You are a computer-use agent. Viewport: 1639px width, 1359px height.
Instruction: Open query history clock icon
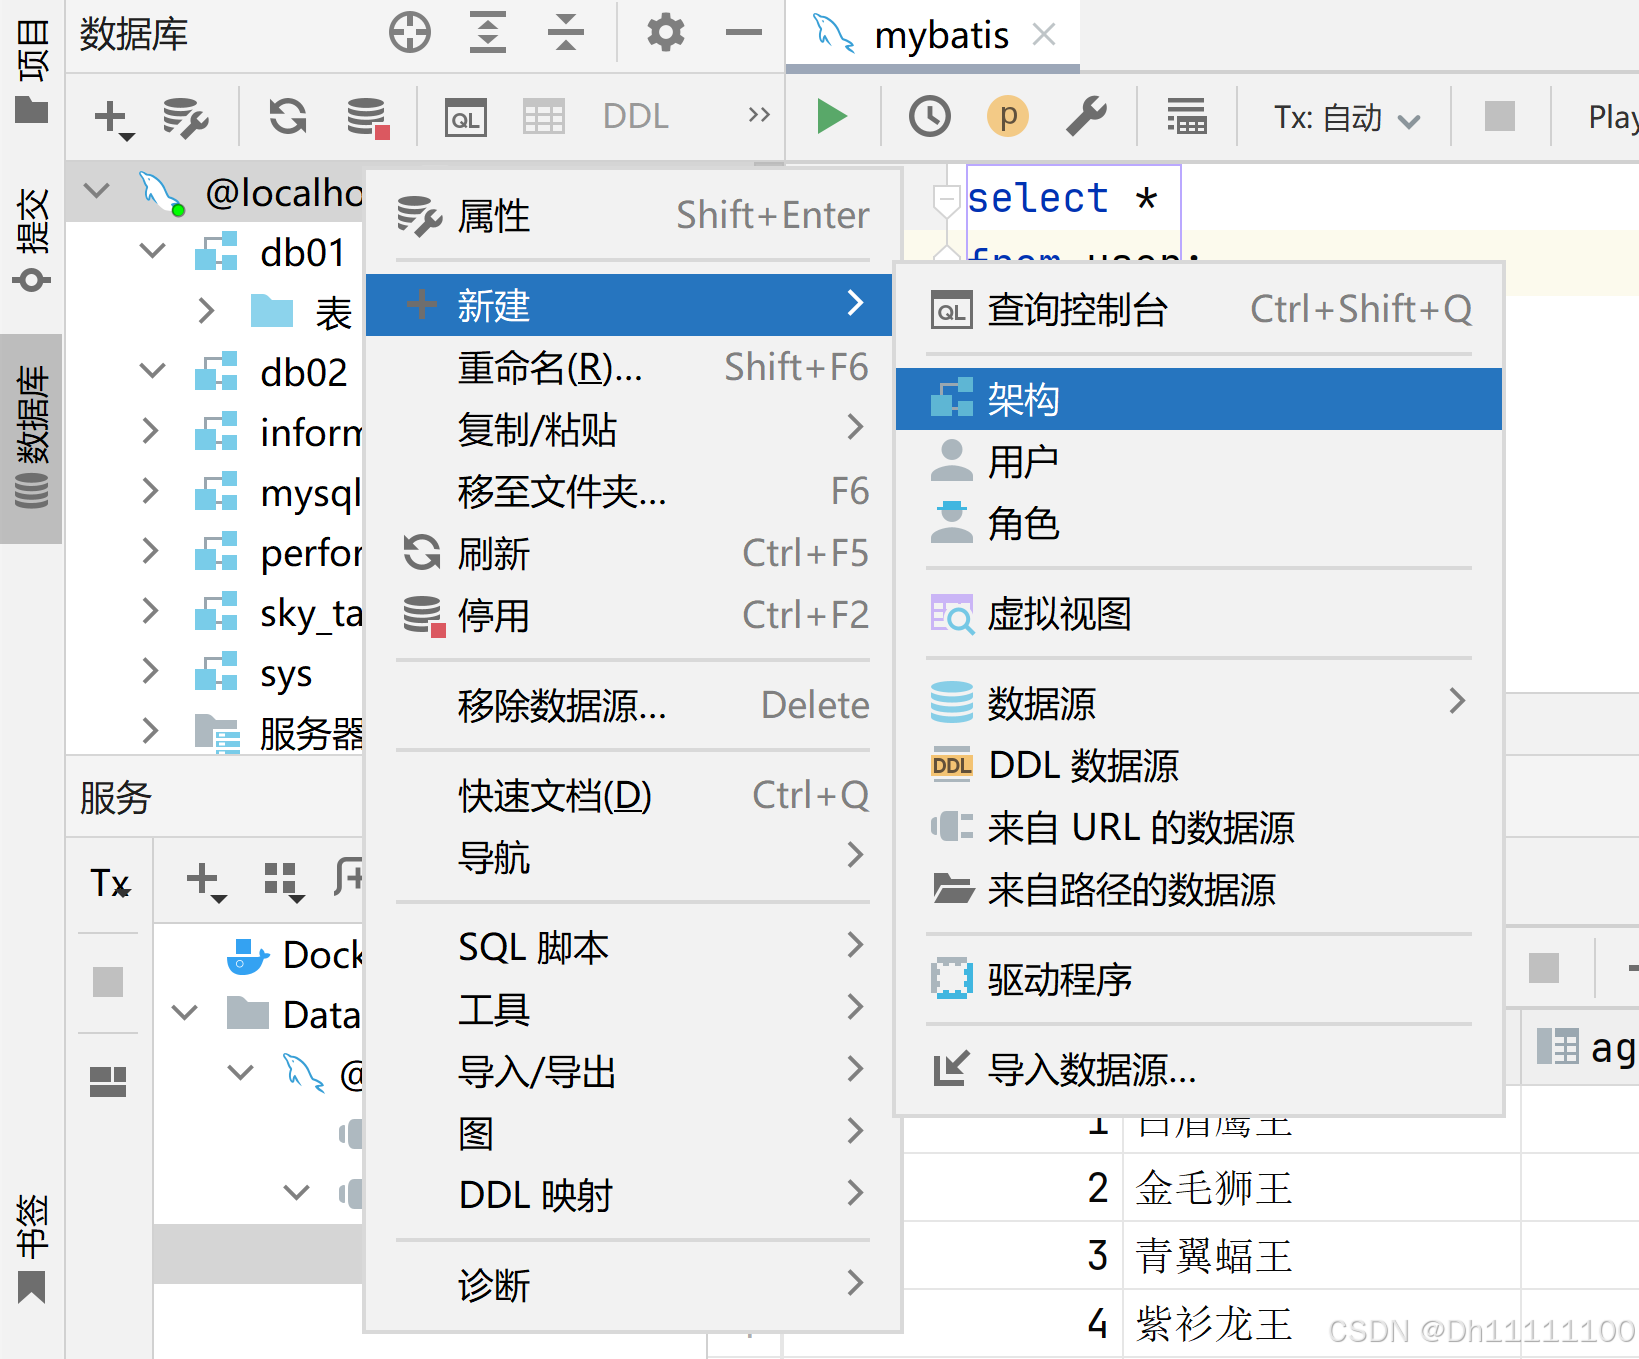coord(930,117)
